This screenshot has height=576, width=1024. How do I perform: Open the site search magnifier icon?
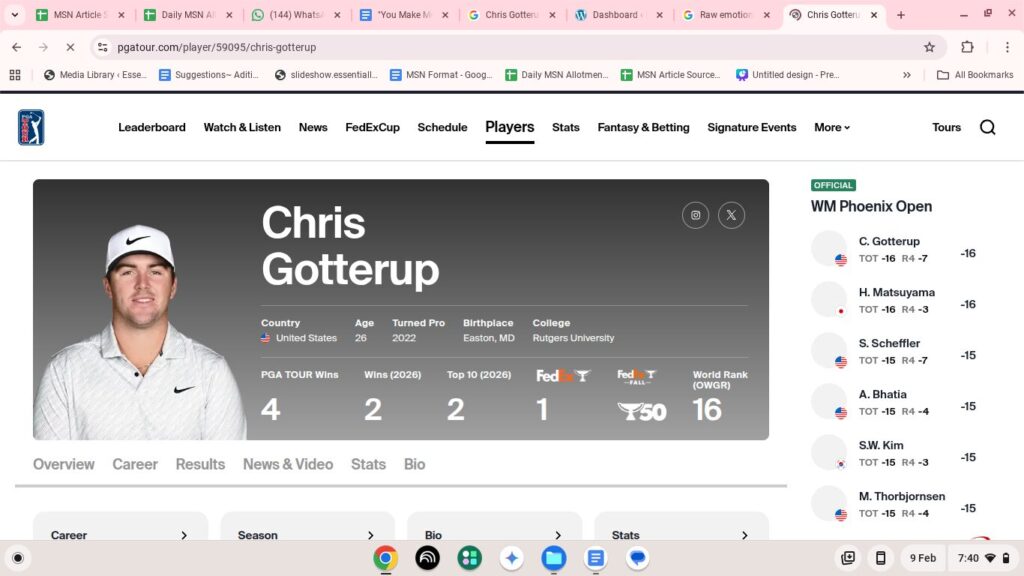[x=987, y=127]
